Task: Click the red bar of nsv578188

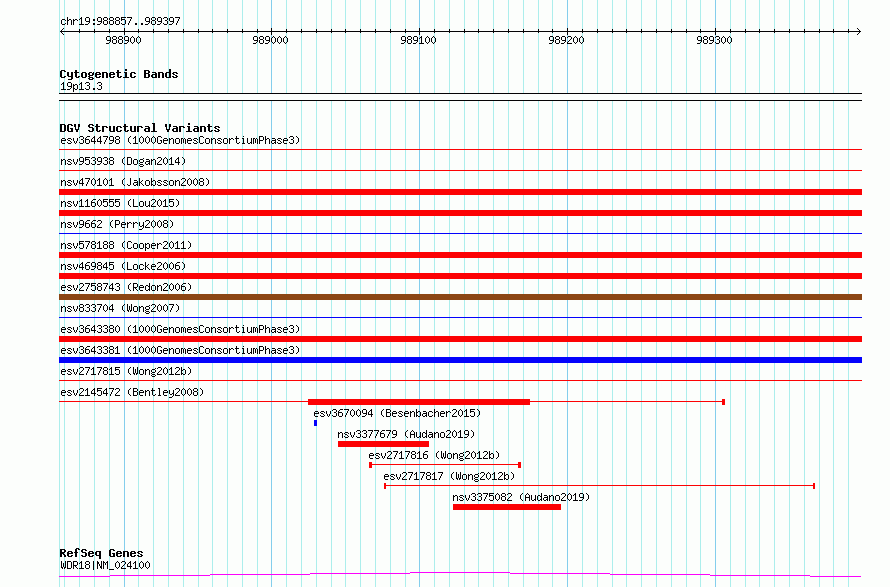Action: click(460, 255)
